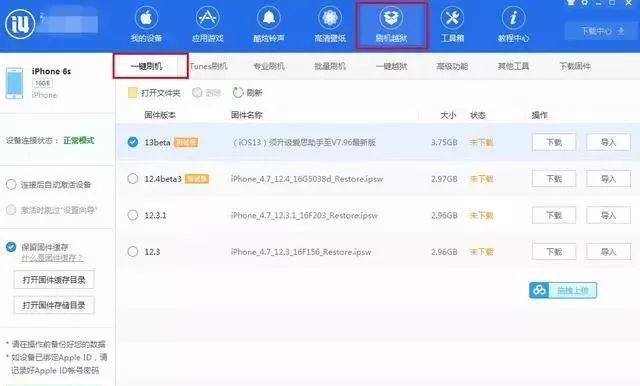Click the 状态 column header
This screenshot has height=386, width=640.
[478, 115]
